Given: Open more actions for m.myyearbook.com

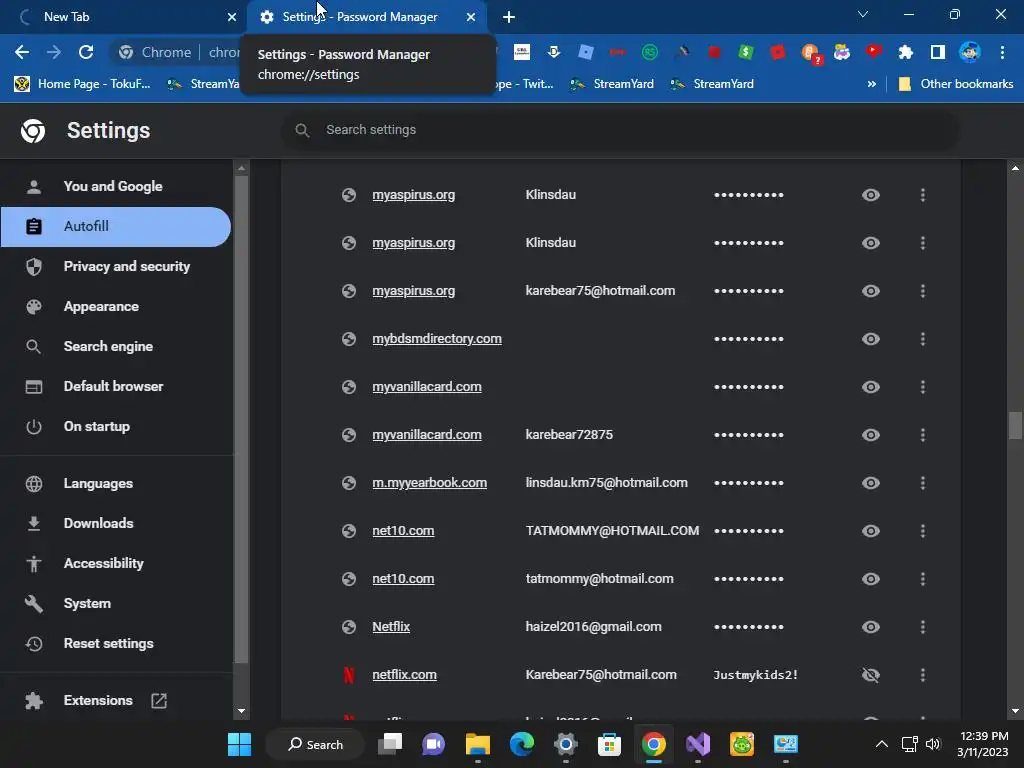Looking at the screenshot, I should (x=923, y=483).
